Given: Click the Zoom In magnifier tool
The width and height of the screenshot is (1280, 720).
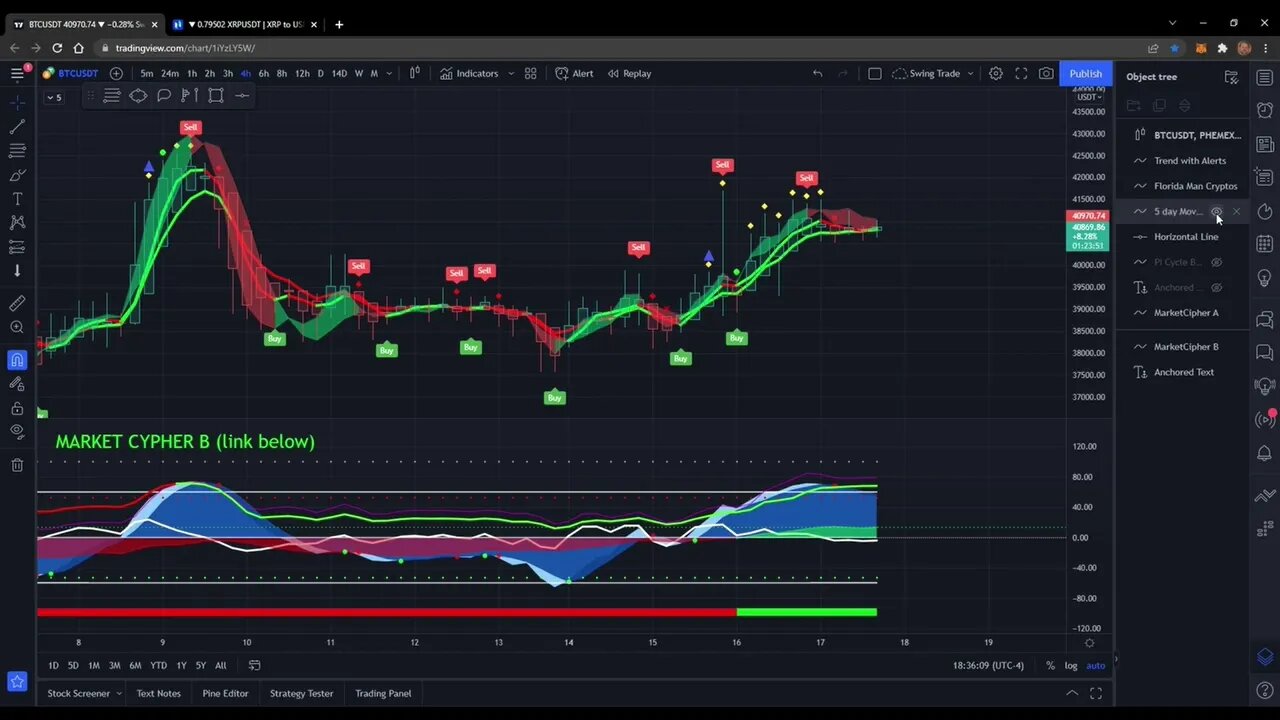Looking at the screenshot, I should tap(17, 327).
